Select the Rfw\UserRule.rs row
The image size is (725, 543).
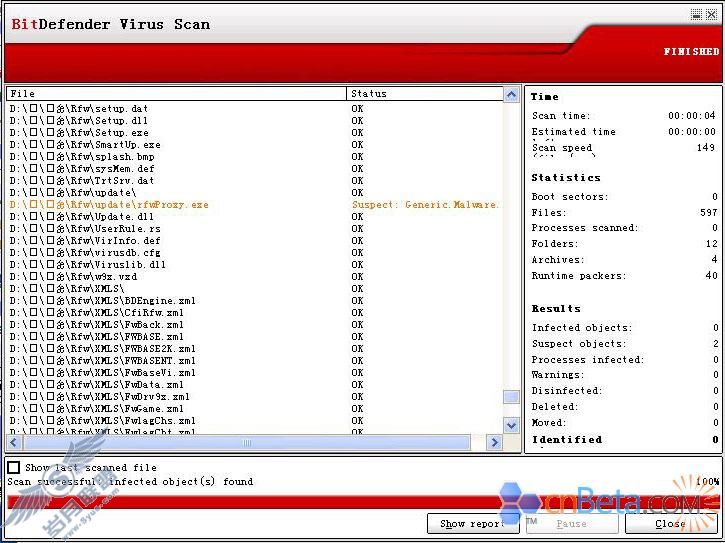click(x=255, y=228)
